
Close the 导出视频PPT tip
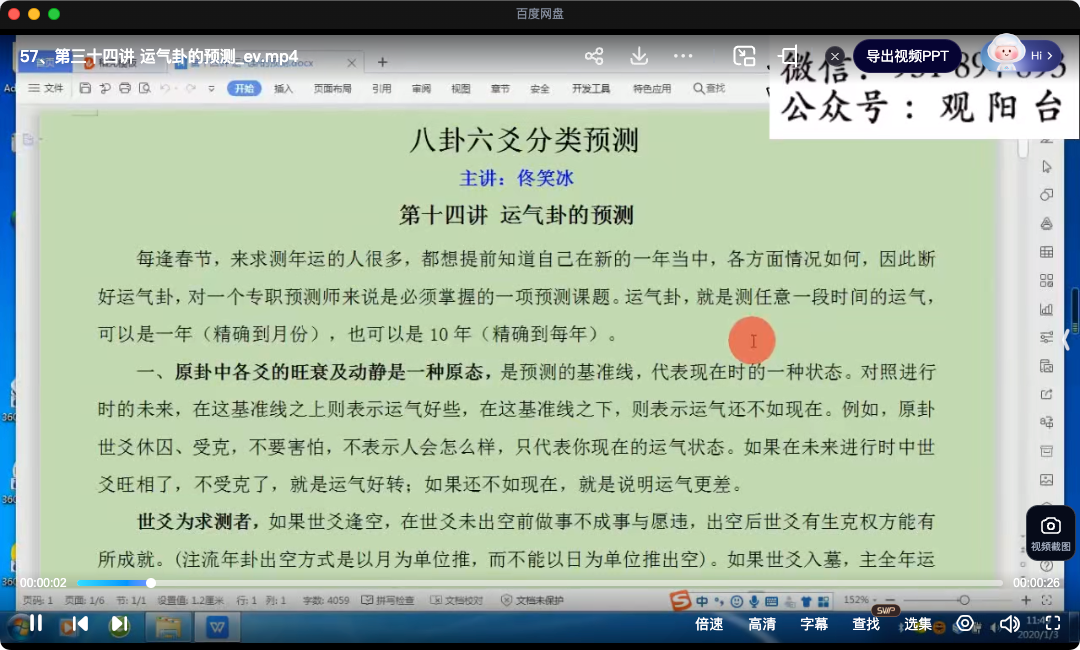(x=835, y=56)
